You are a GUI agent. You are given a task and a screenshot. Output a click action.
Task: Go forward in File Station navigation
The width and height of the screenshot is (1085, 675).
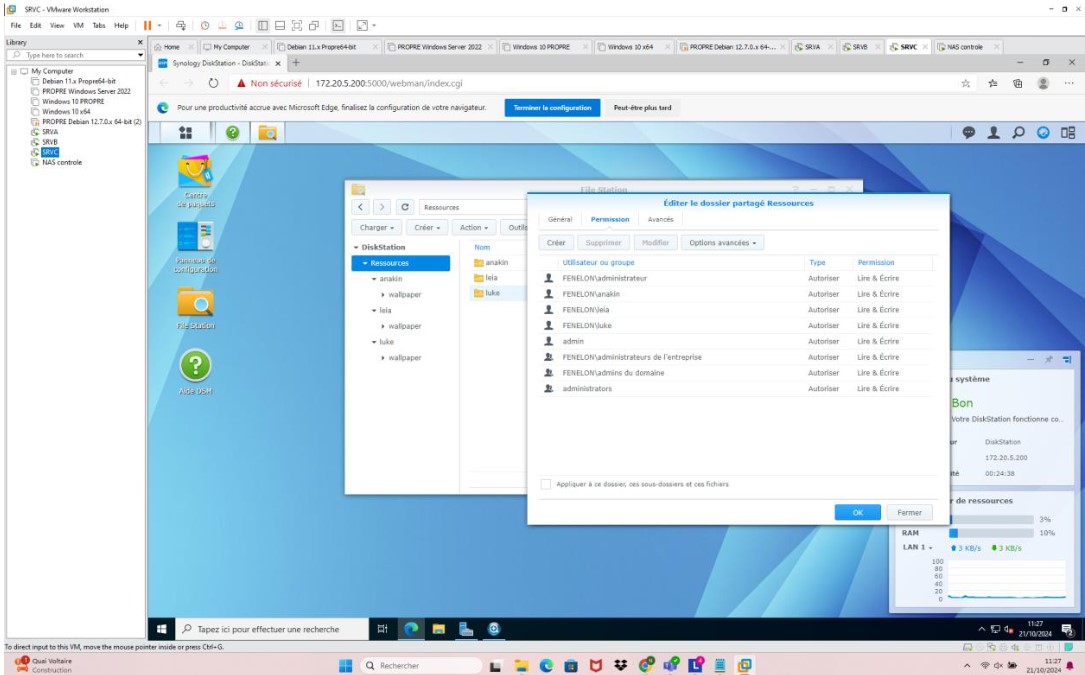click(382, 207)
